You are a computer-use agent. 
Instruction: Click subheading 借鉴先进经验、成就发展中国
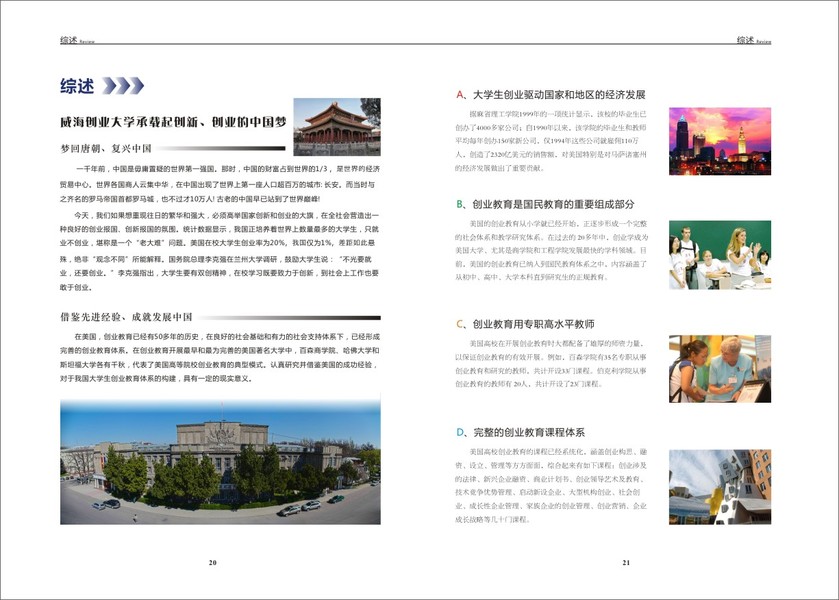126,317
